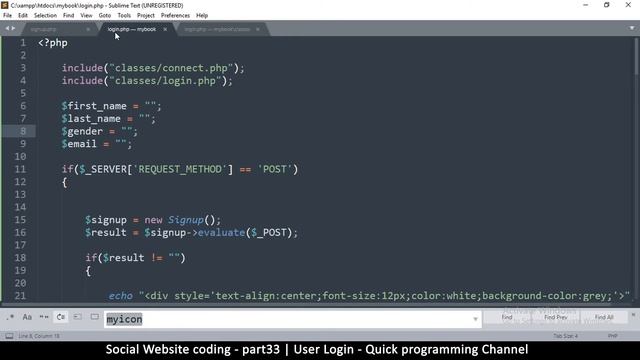Click the previous tab arrow

7,28
